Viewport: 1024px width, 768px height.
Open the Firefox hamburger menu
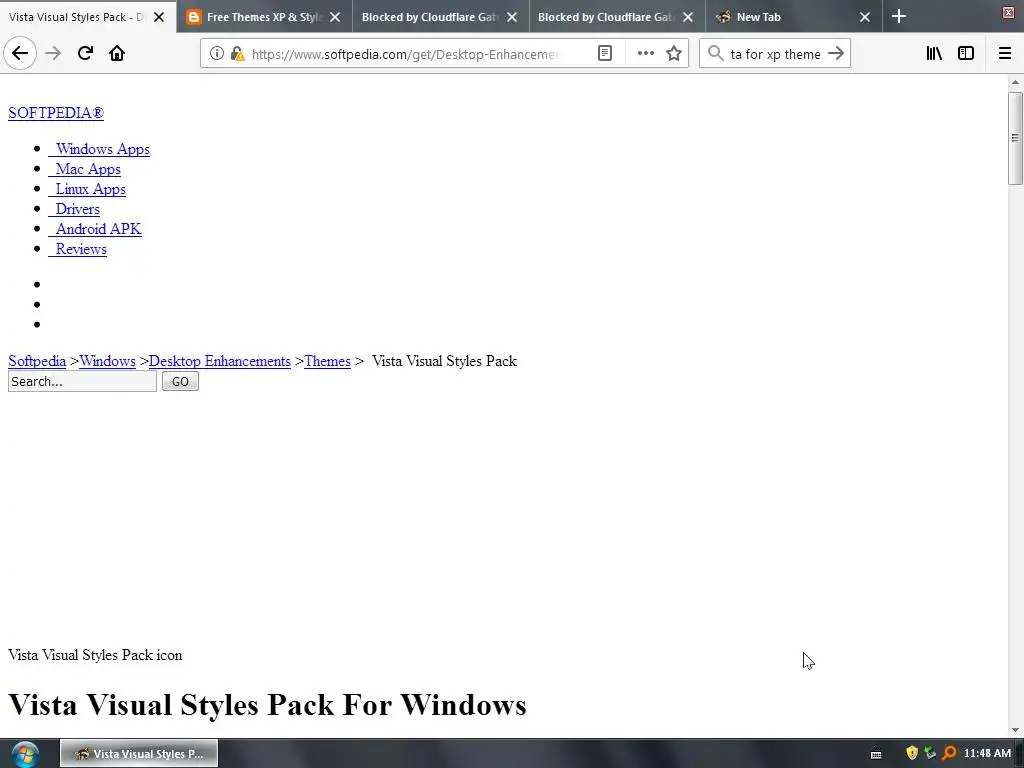(1005, 54)
